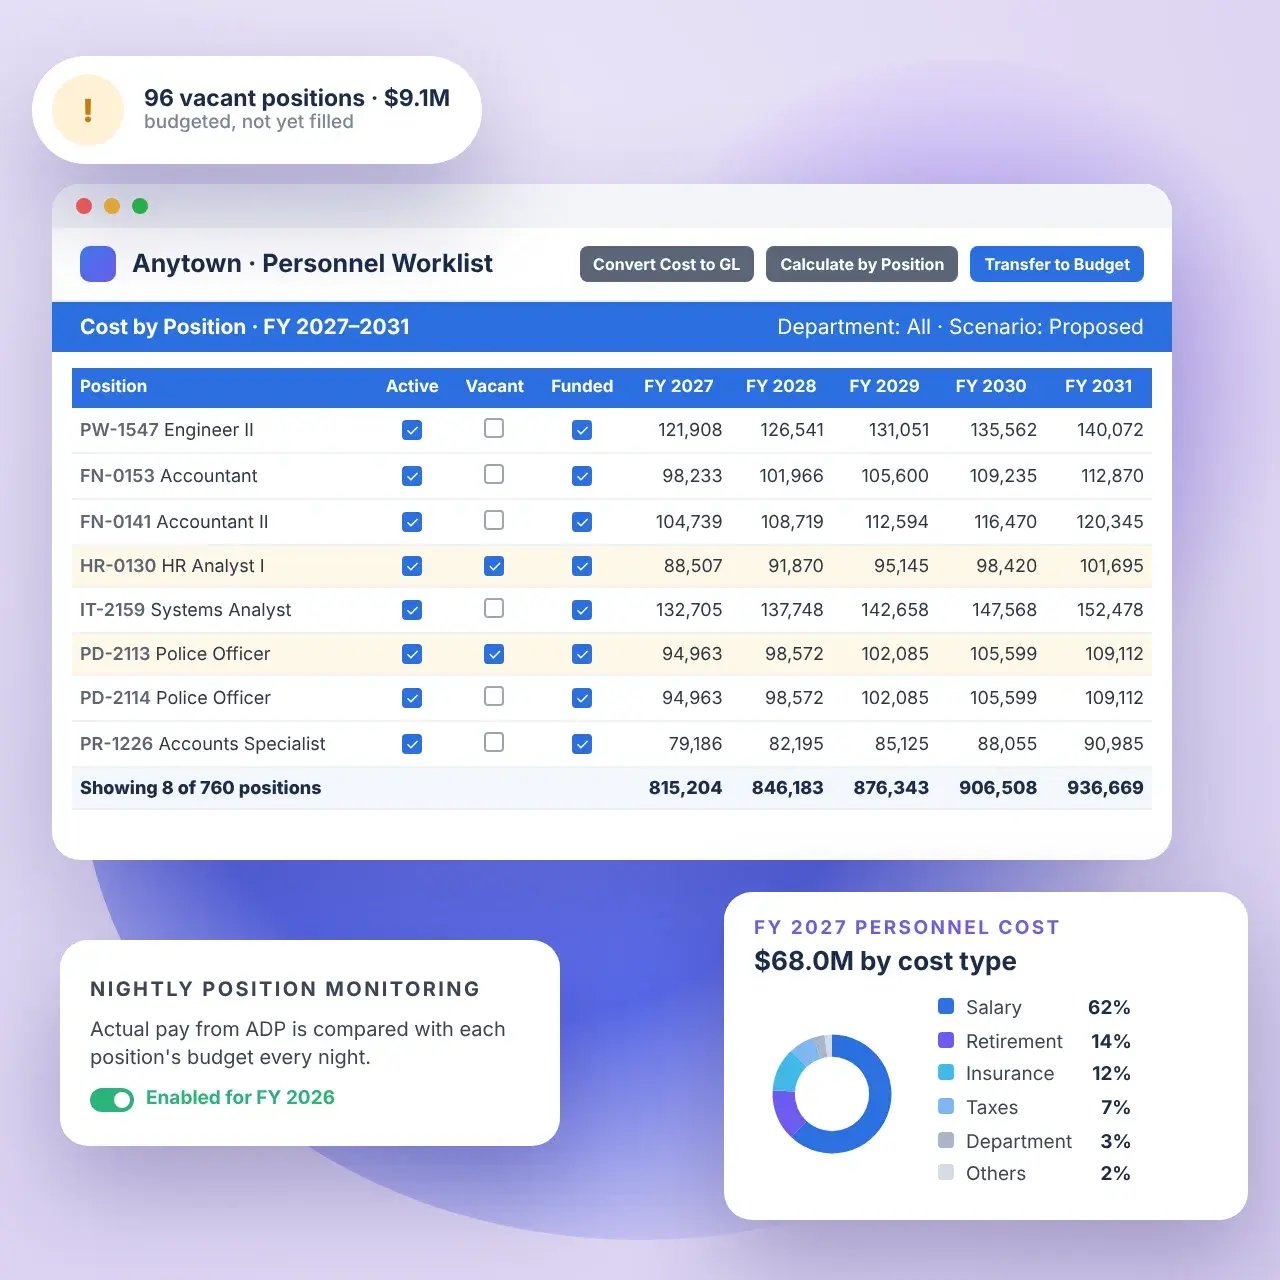Image resolution: width=1280 pixels, height=1280 pixels.
Task: Click the Anytown purple app logo
Action: (98, 264)
